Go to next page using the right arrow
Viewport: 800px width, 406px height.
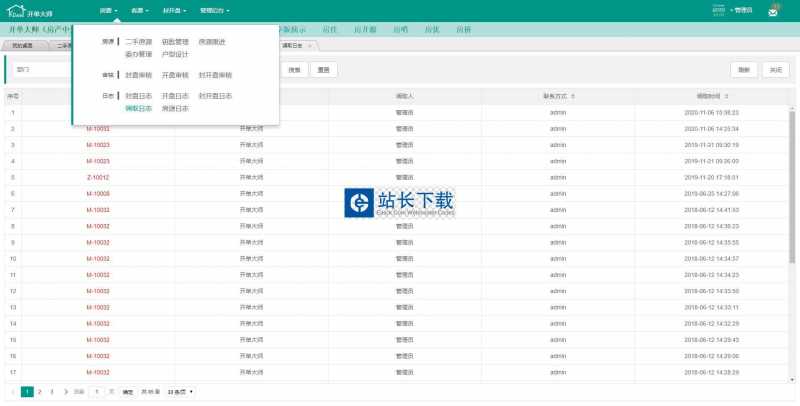66,391
